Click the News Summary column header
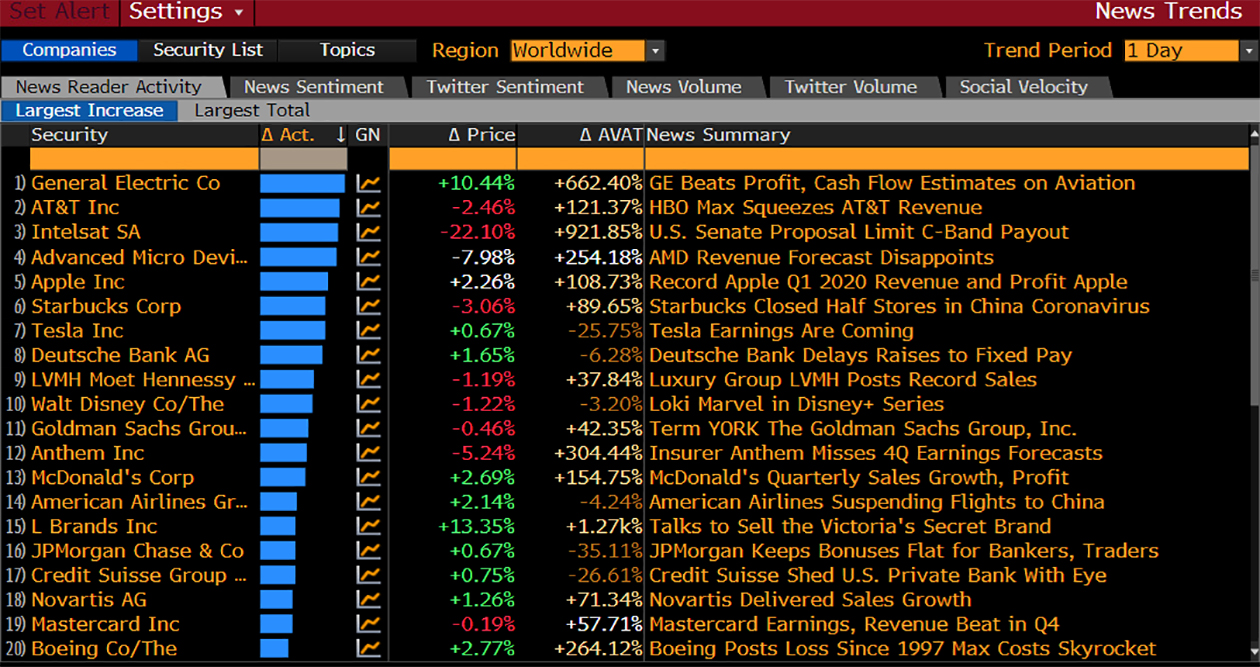Viewport: 1260px width, 667px height. pyautogui.click(x=718, y=135)
